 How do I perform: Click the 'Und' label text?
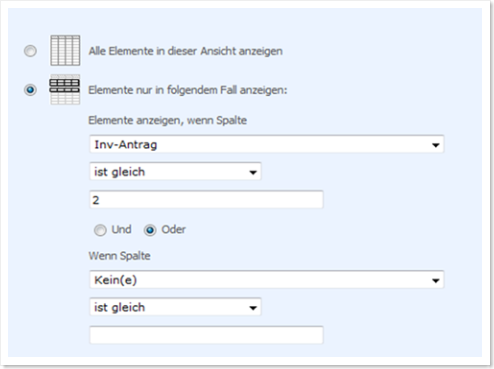[121, 229]
